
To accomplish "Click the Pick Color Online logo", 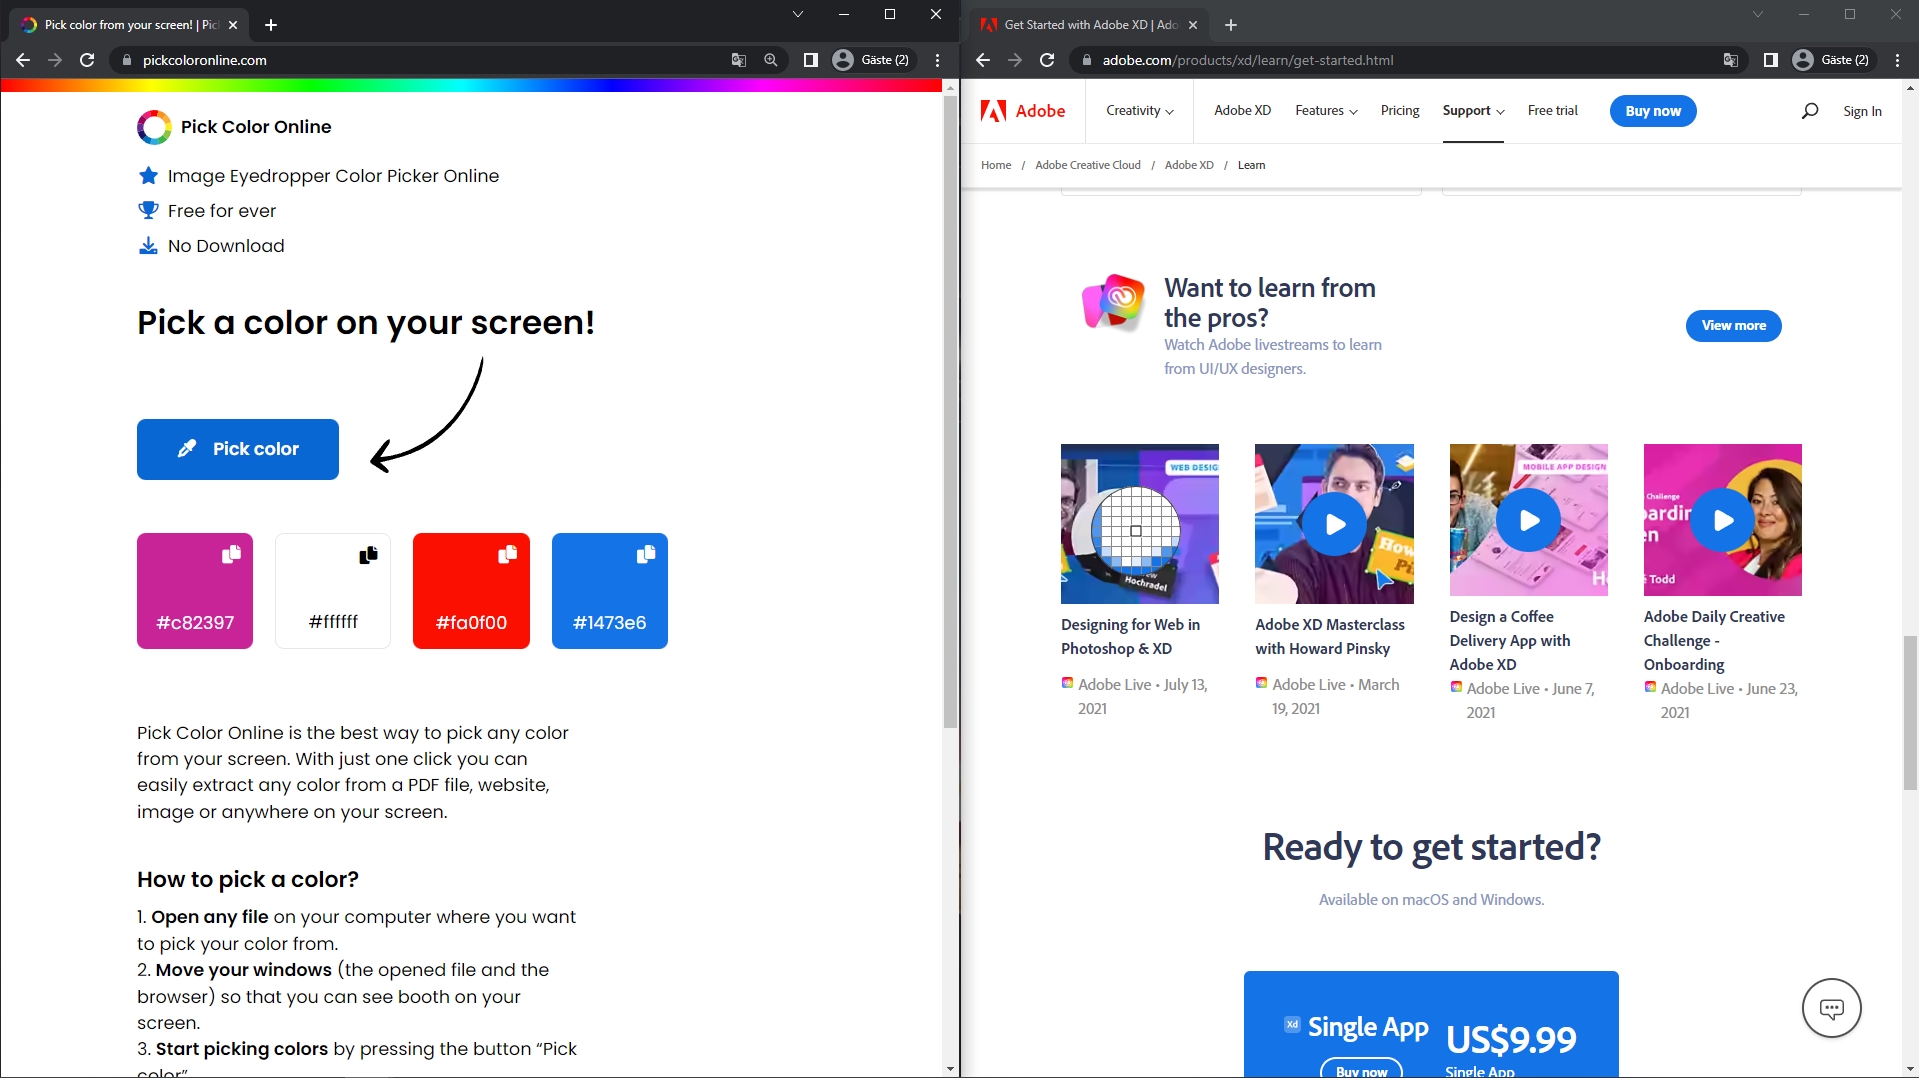I will (x=154, y=127).
